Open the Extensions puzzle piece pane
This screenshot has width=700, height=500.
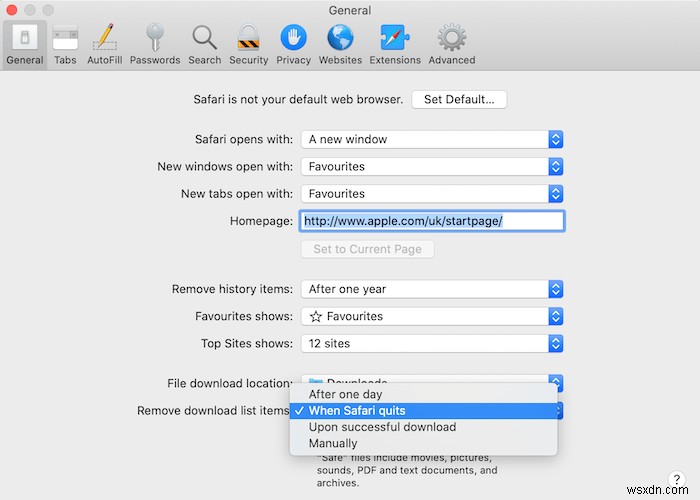(x=395, y=45)
